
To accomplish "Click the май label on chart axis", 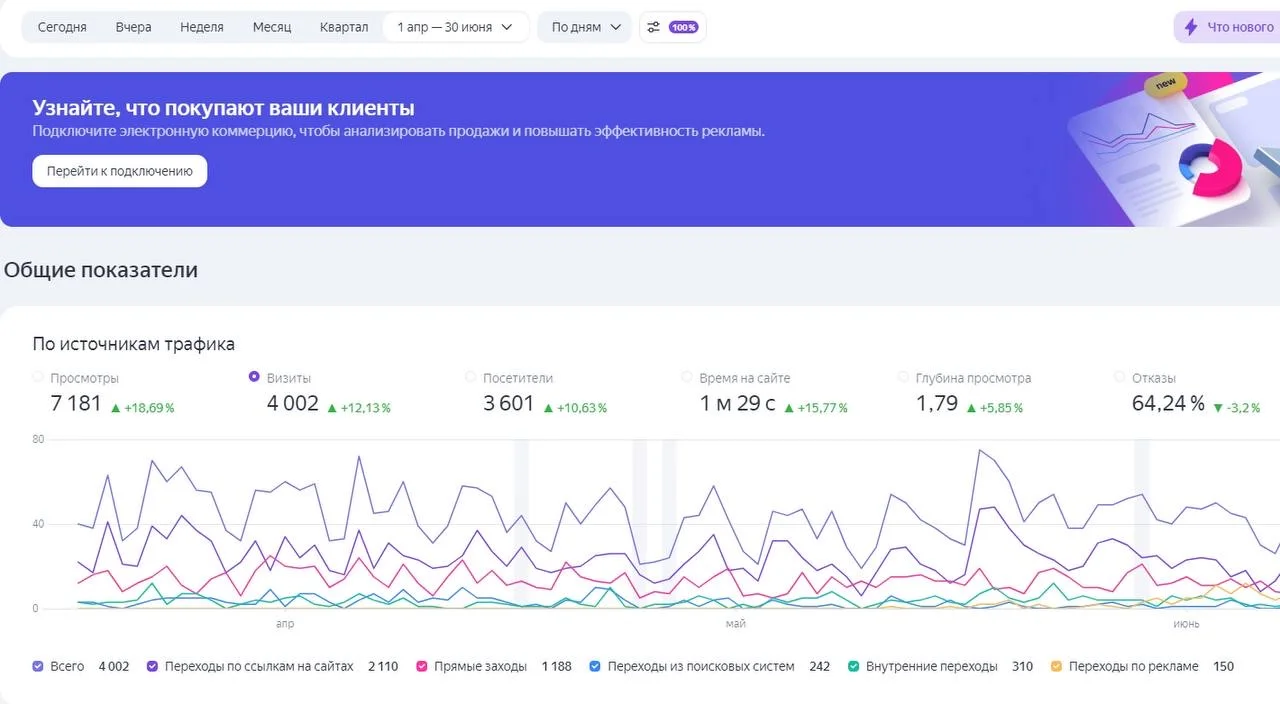I will pos(736,624).
